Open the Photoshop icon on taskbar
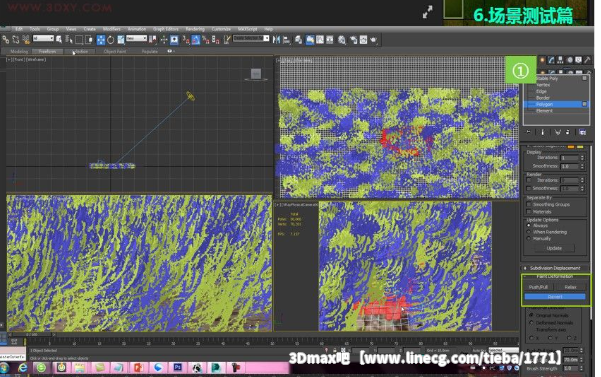The height and width of the screenshot is (377, 601). coord(177,367)
